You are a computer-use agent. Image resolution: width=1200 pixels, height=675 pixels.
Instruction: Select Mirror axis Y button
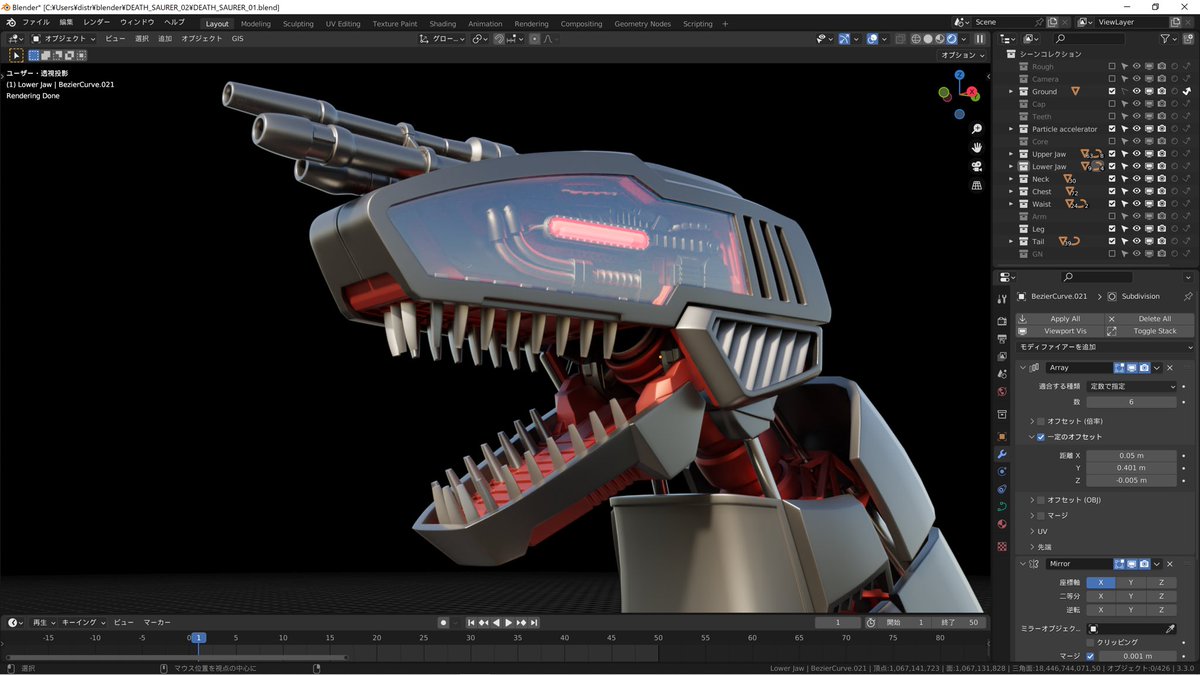pos(1131,582)
